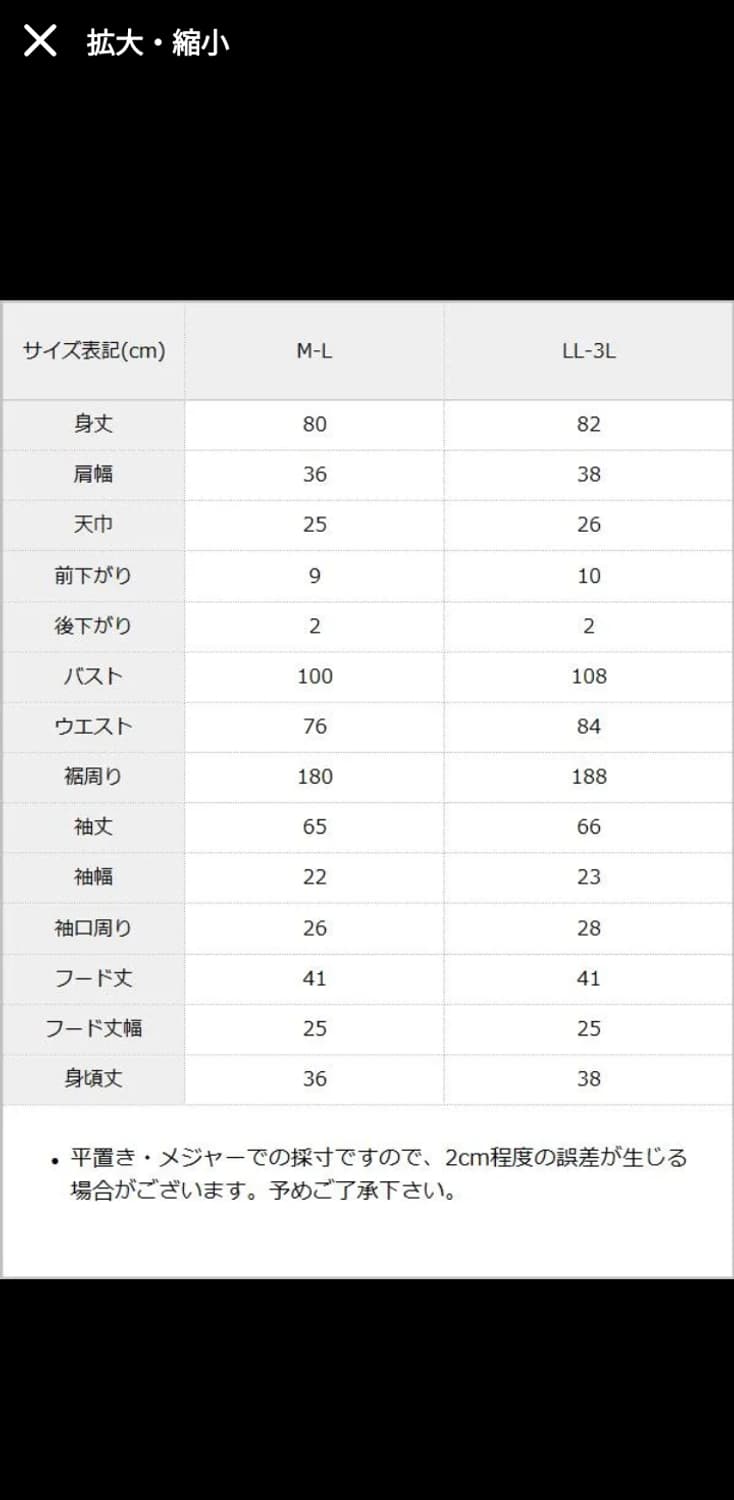Image resolution: width=734 pixels, height=1500 pixels.
Task: Click the LL-3L hem value 188
Action: pyautogui.click(x=588, y=777)
